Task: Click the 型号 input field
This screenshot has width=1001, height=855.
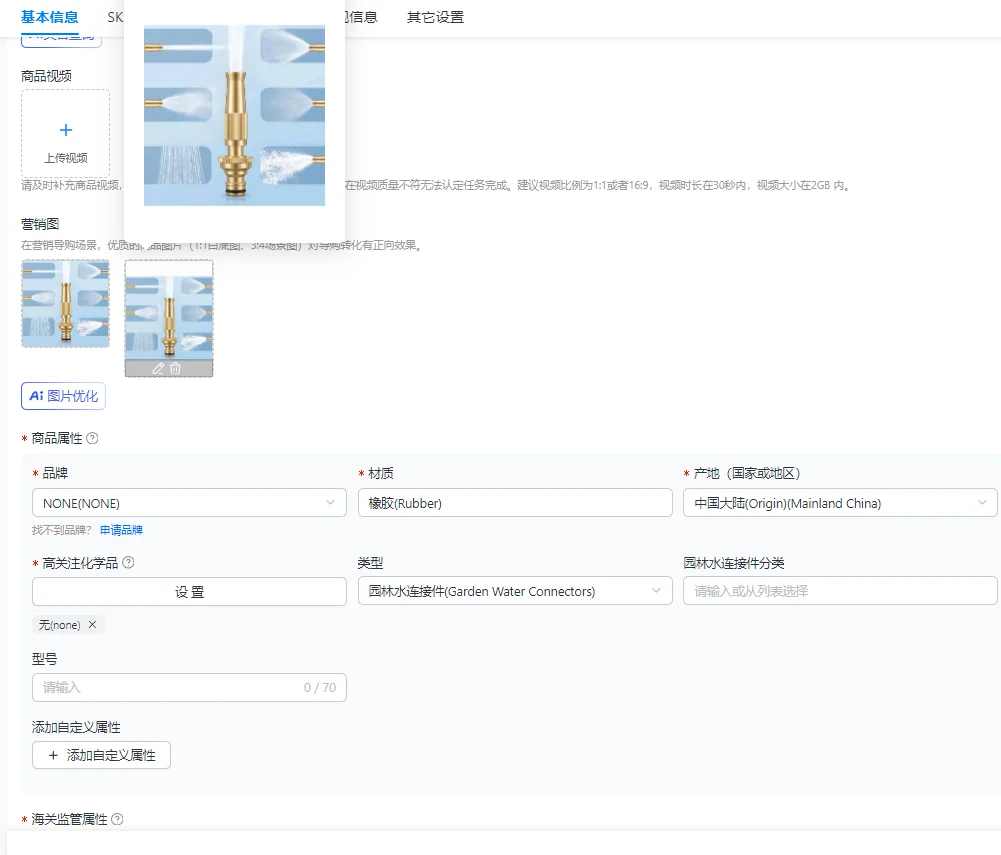Action: pyautogui.click(x=189, y=688)
